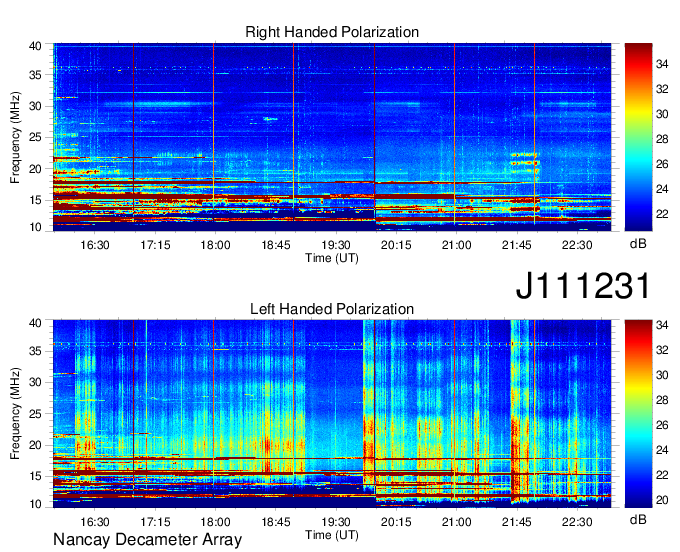Click the "28" dB value on upper colorbar
This screenshot has width=680, height=552.
coord(662,139)
